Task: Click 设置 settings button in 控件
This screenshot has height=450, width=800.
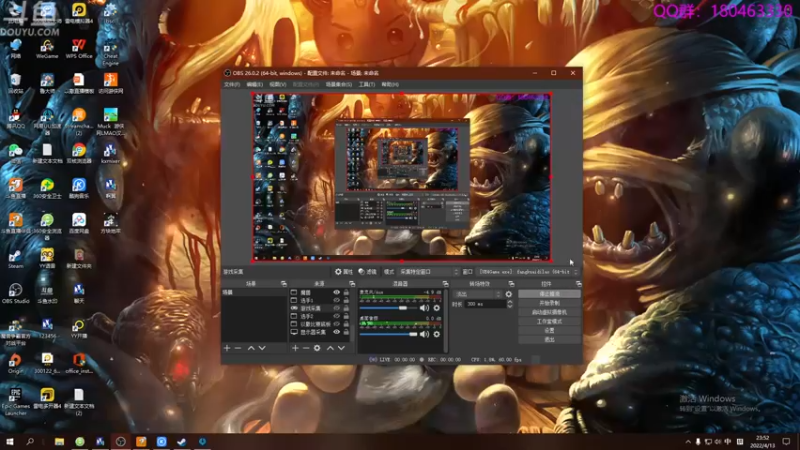Action: pos(549,331)
